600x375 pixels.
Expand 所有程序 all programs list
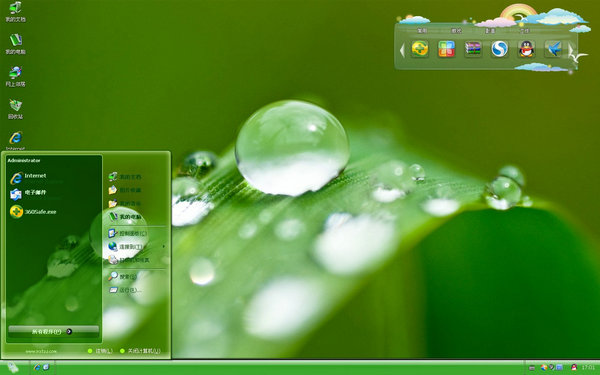click(54, 331)
